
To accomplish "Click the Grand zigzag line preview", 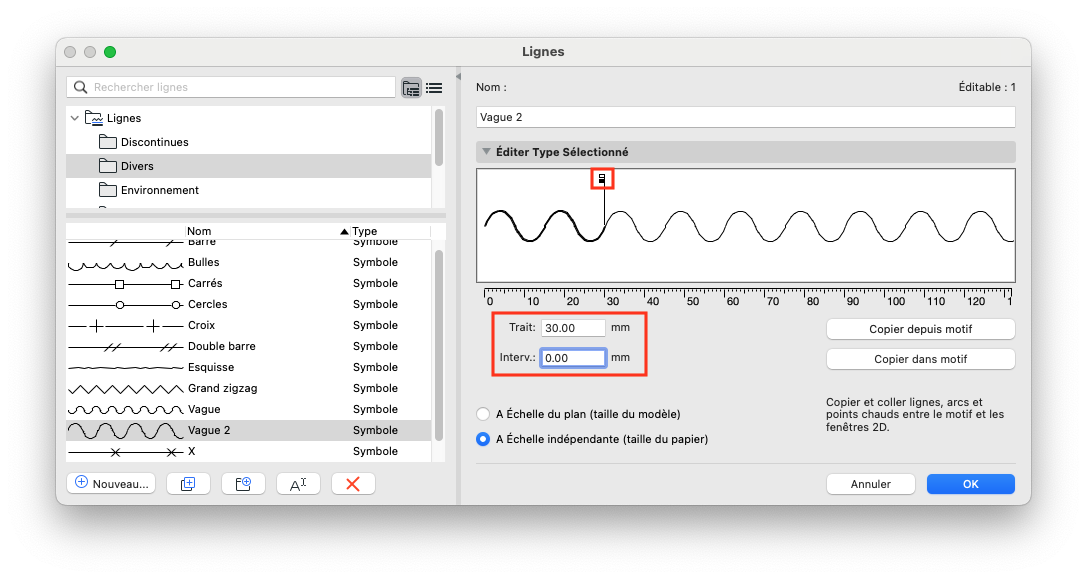I will tap(125, 388).
